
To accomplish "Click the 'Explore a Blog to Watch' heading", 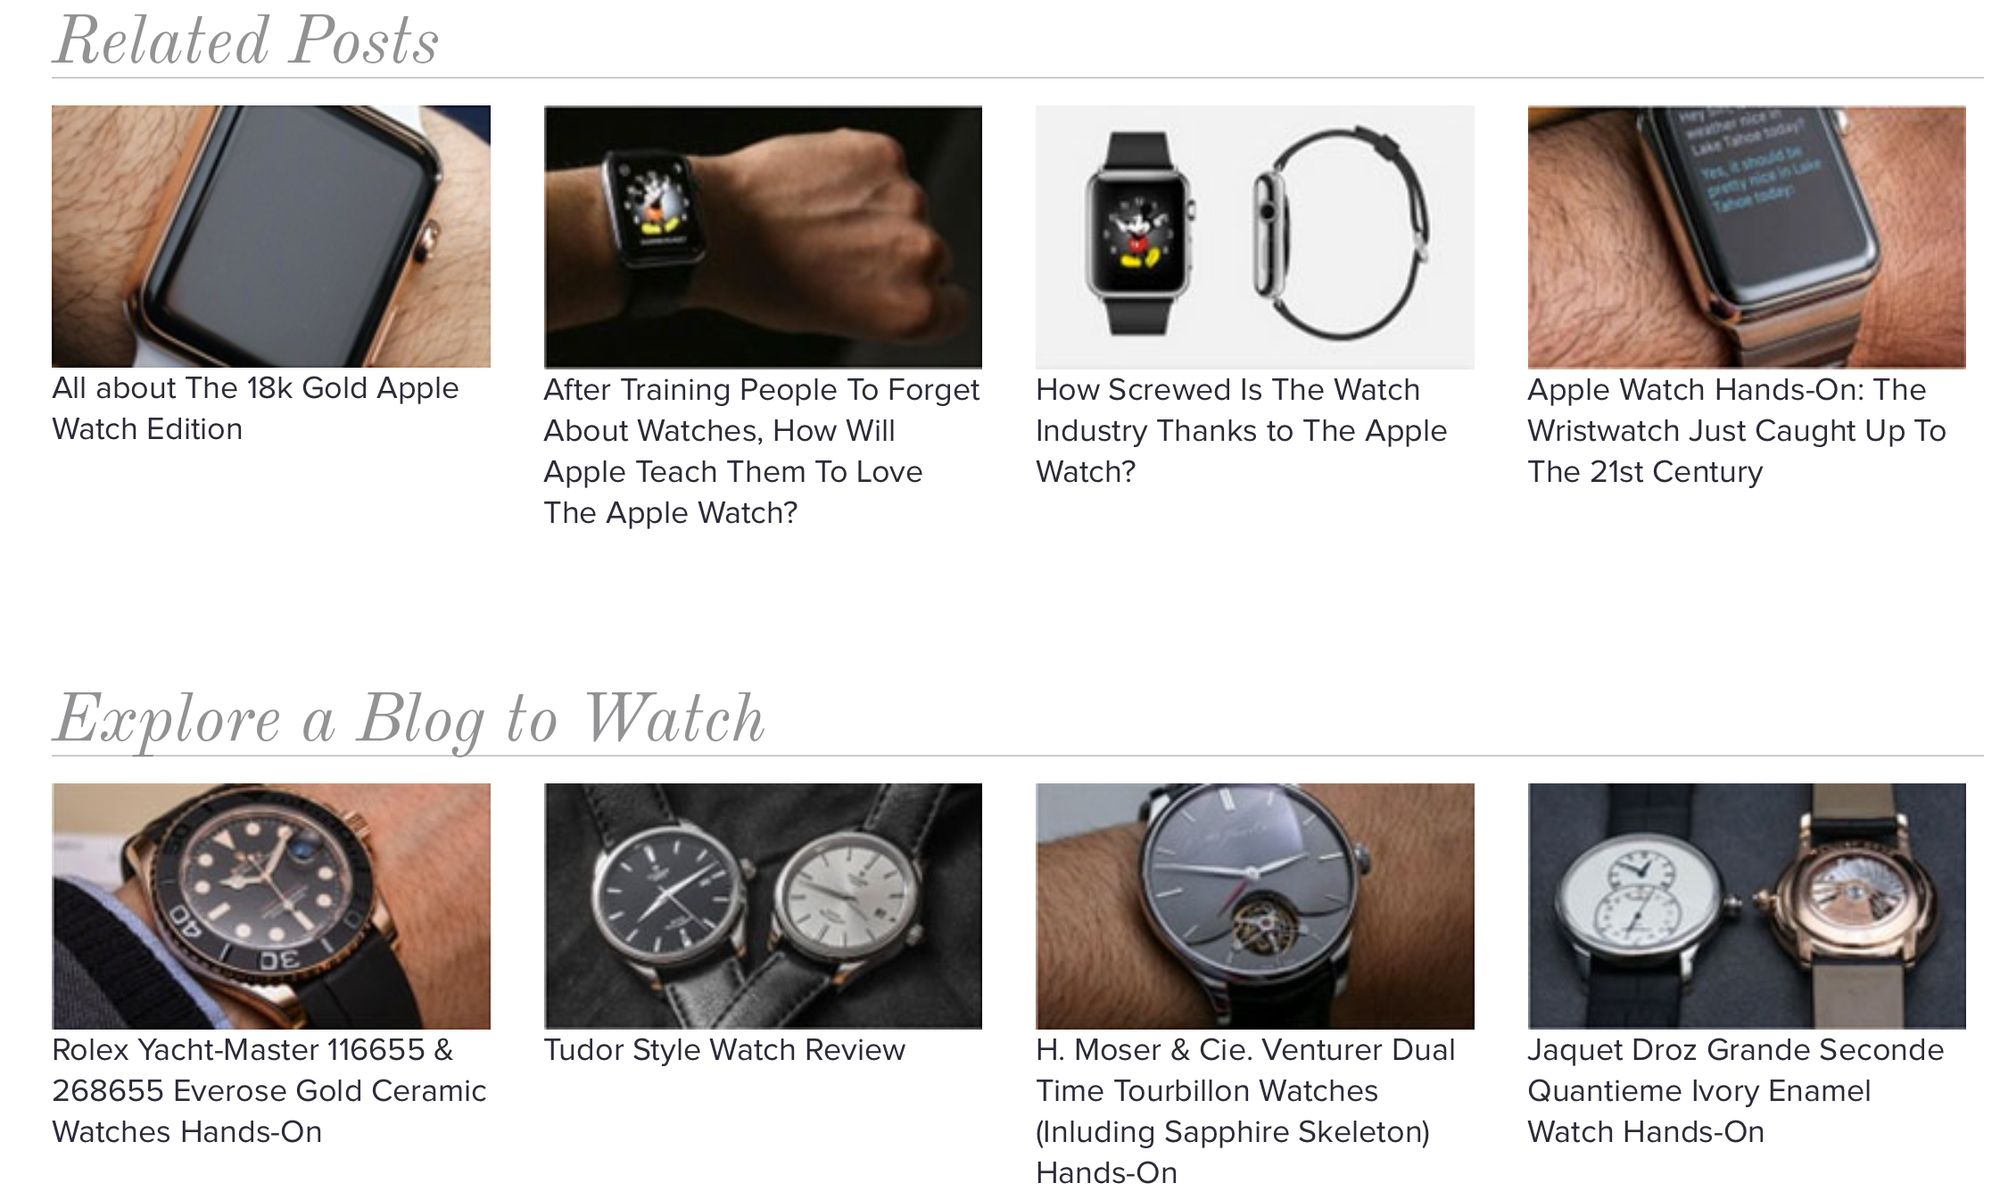I will tap(409, 720).
